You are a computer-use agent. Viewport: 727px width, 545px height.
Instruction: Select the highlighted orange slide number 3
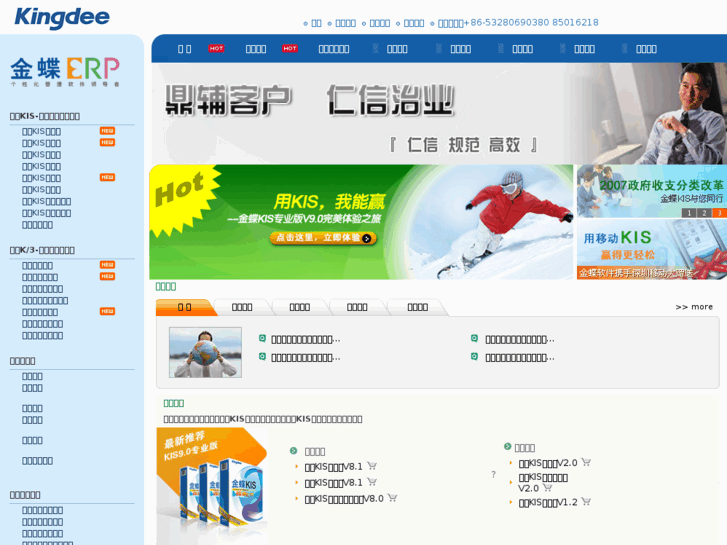[x=719, y=213]
